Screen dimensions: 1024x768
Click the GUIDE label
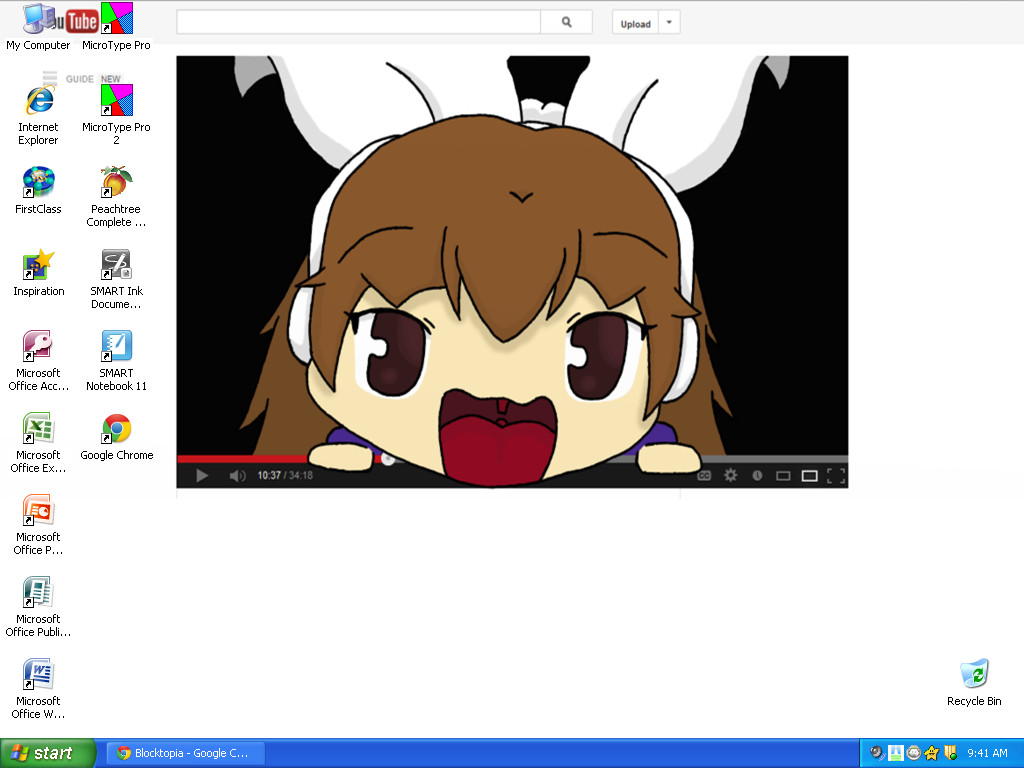tap(80, 79)
